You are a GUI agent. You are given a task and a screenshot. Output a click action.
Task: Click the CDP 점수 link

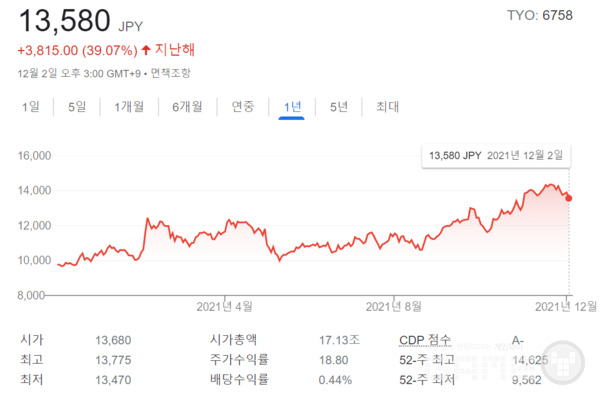click(424, 340)
